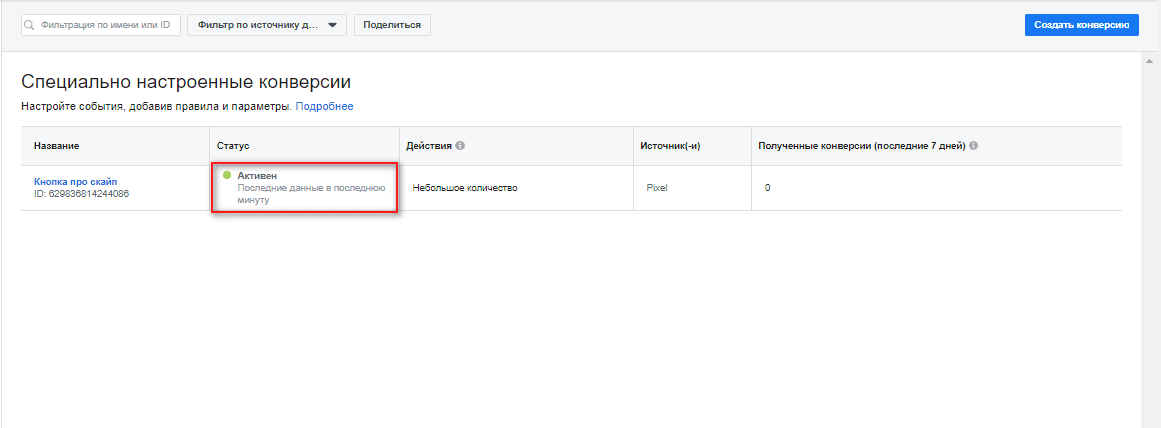
Task: Focus the Фильтрация по имени или ID field
Action: [x=101, y=25]
